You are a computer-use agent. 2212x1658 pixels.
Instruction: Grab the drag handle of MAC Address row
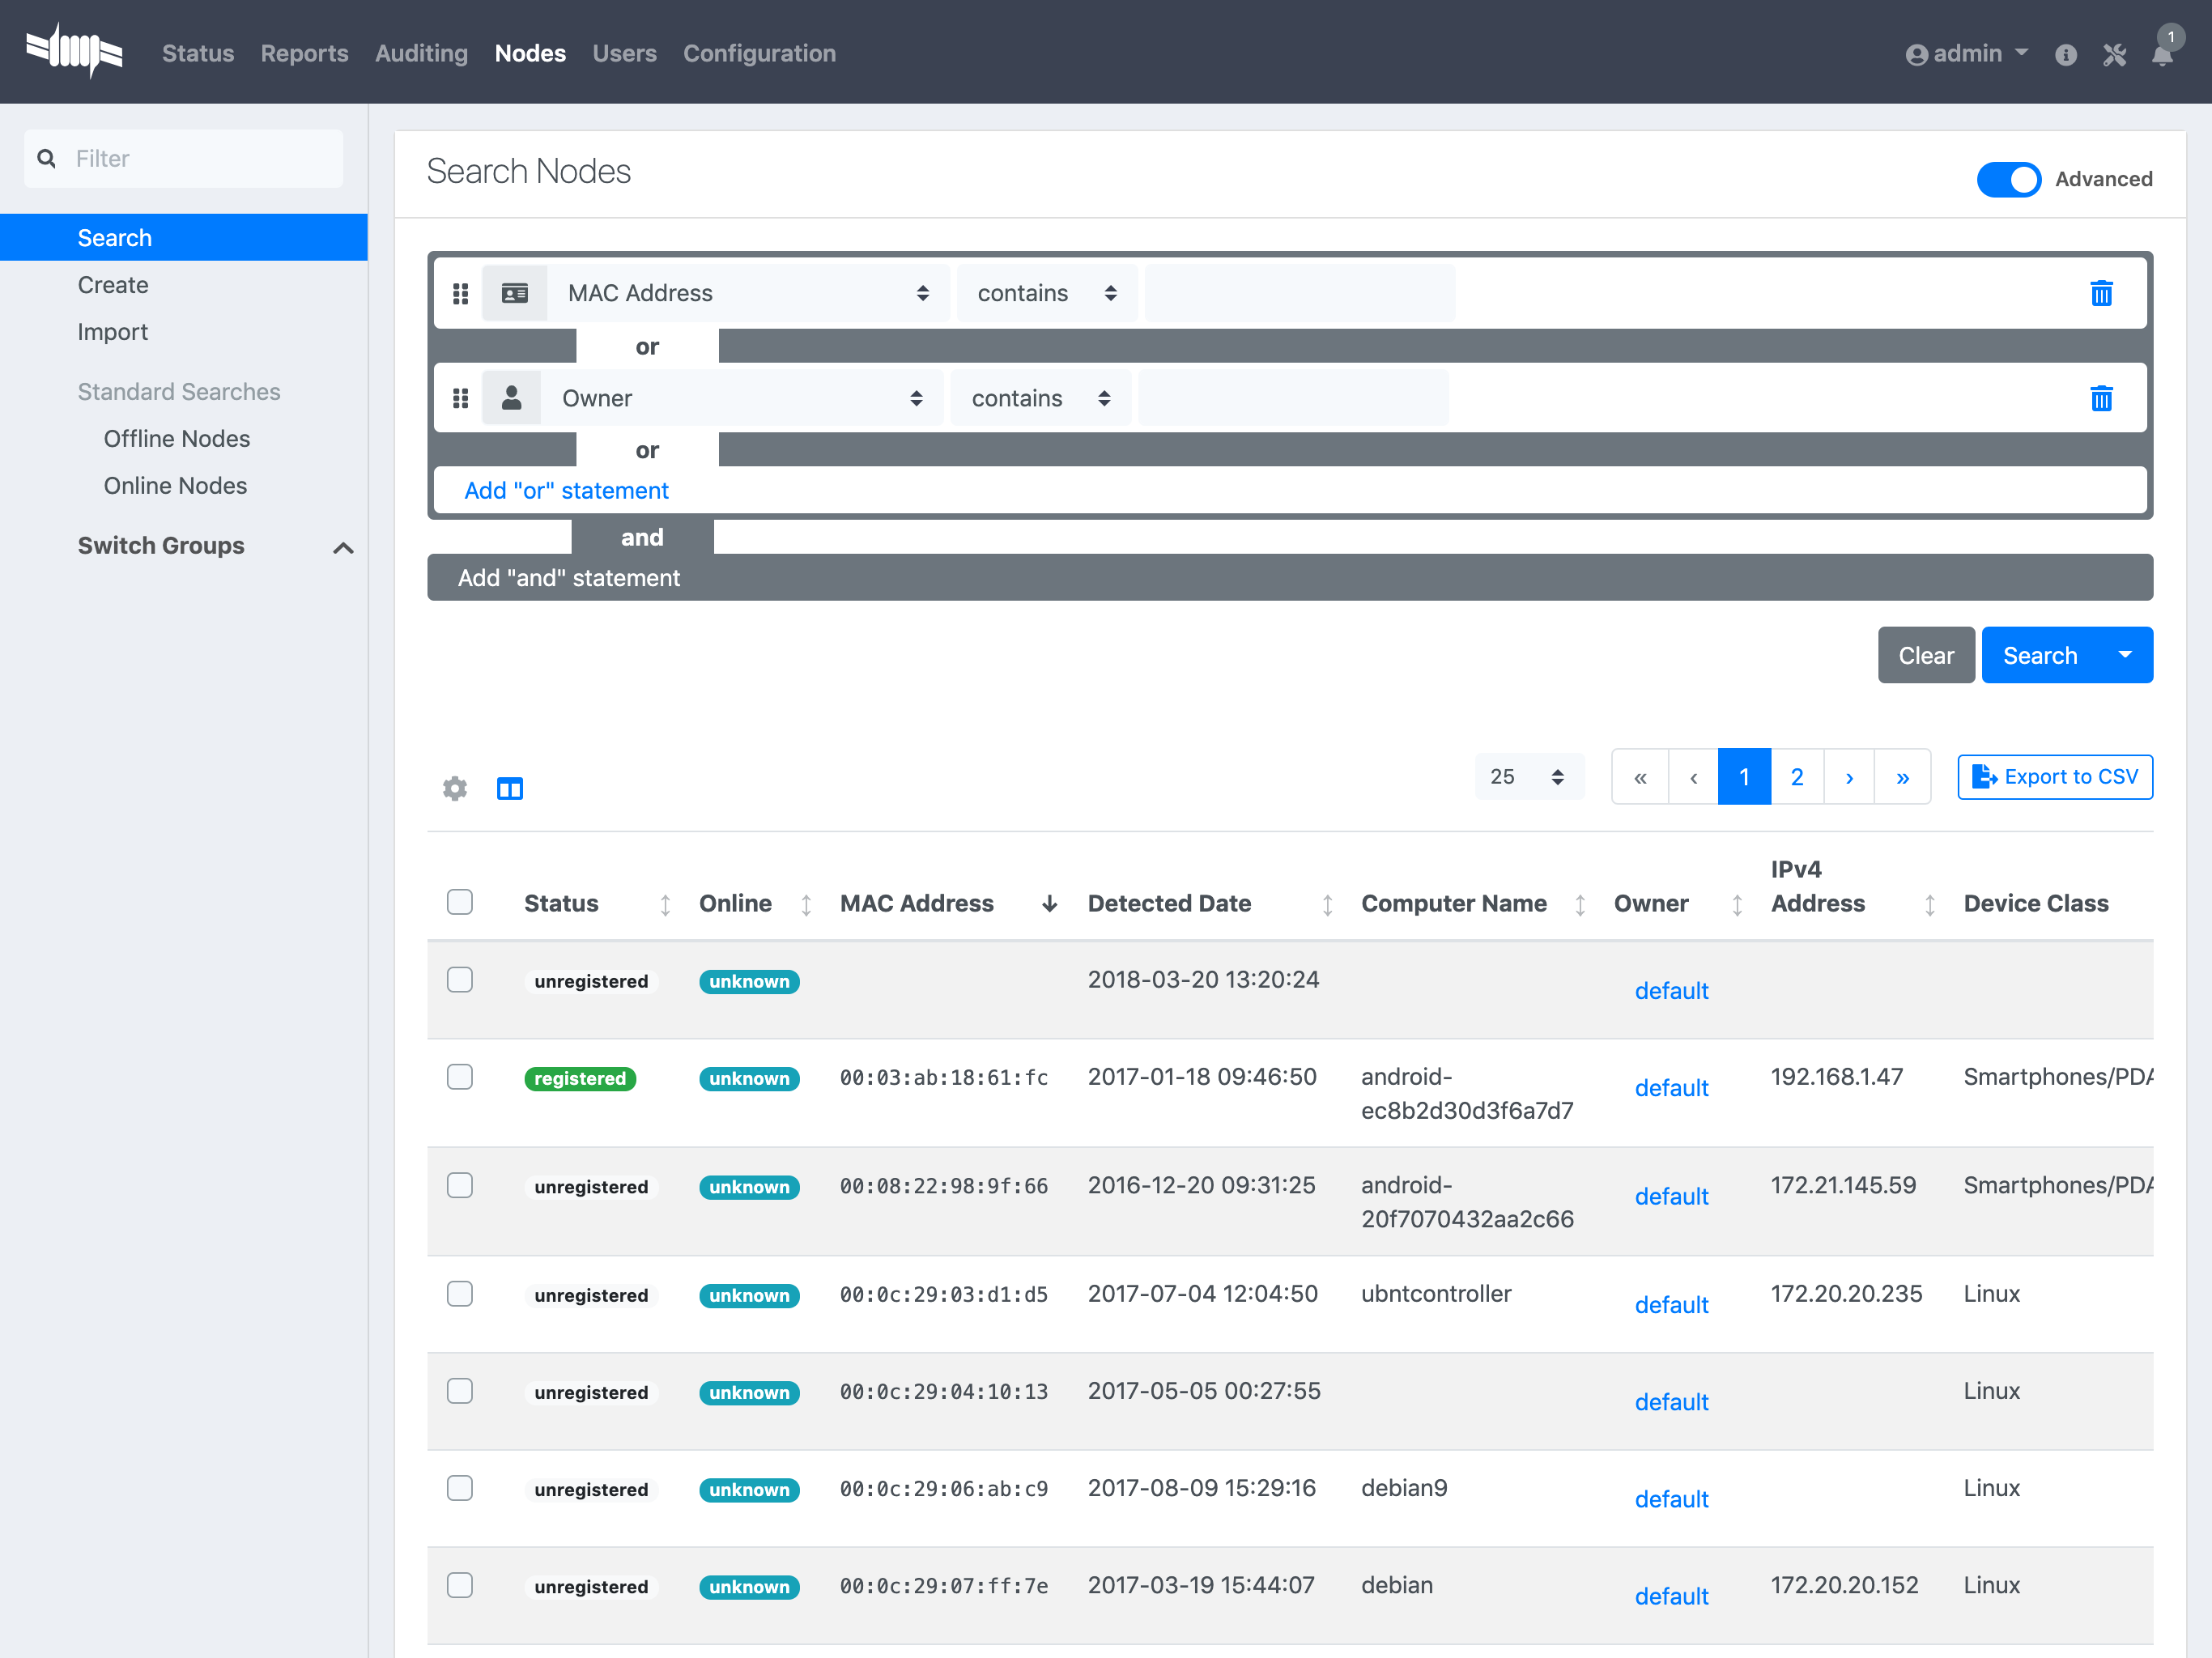point(461,293)
